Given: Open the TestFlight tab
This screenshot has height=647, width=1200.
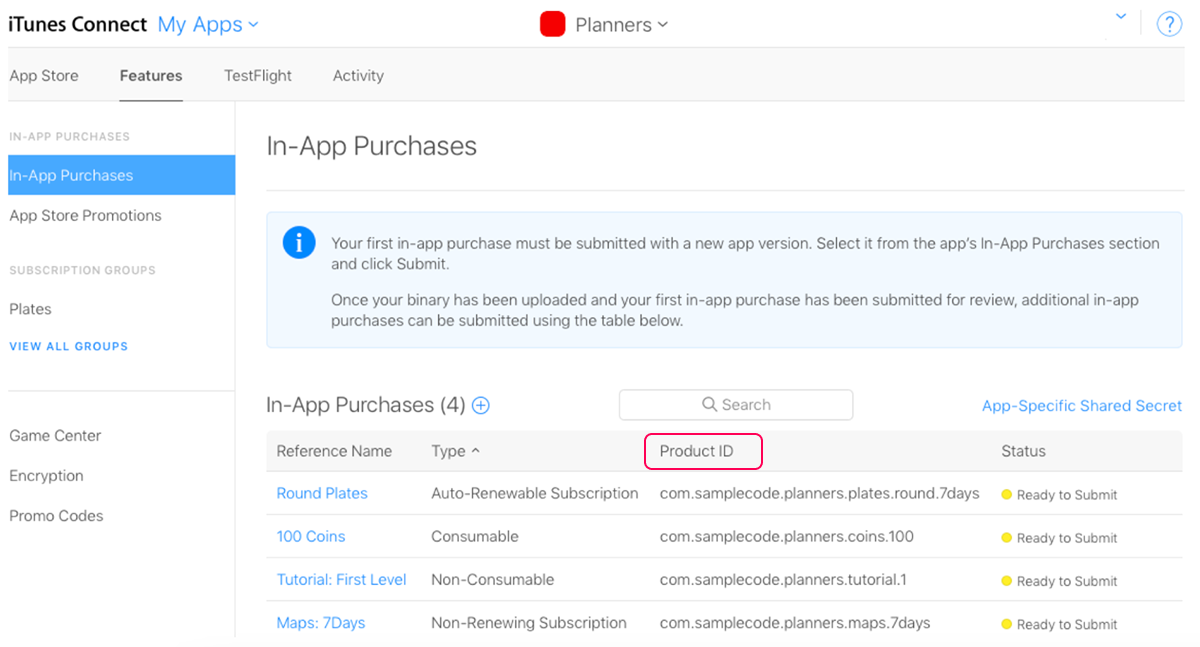Looking at the screenshot, I should pyautogui.click(x=258, y=76).
